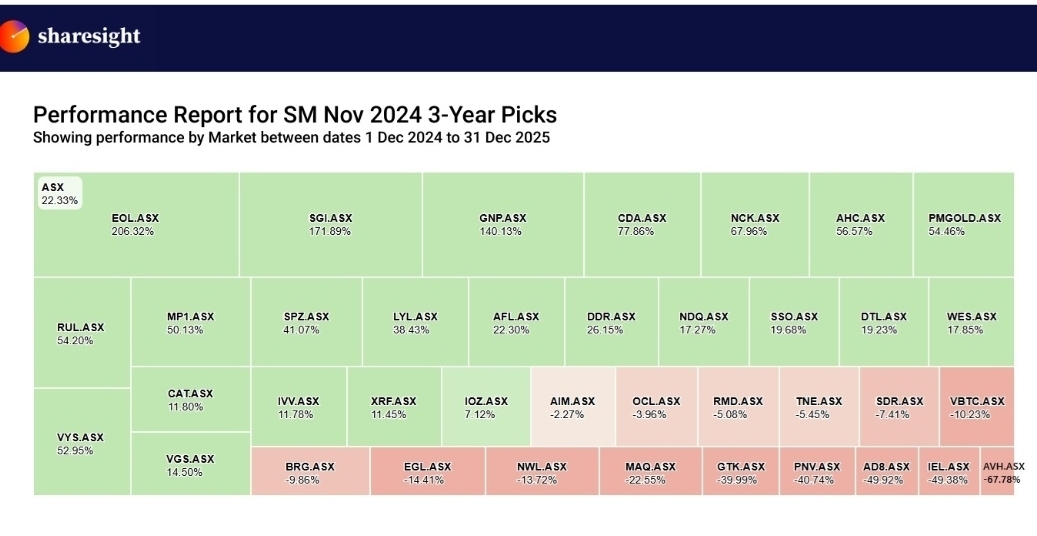Select the PMGOLD.ASX tile

pos(964,225)
